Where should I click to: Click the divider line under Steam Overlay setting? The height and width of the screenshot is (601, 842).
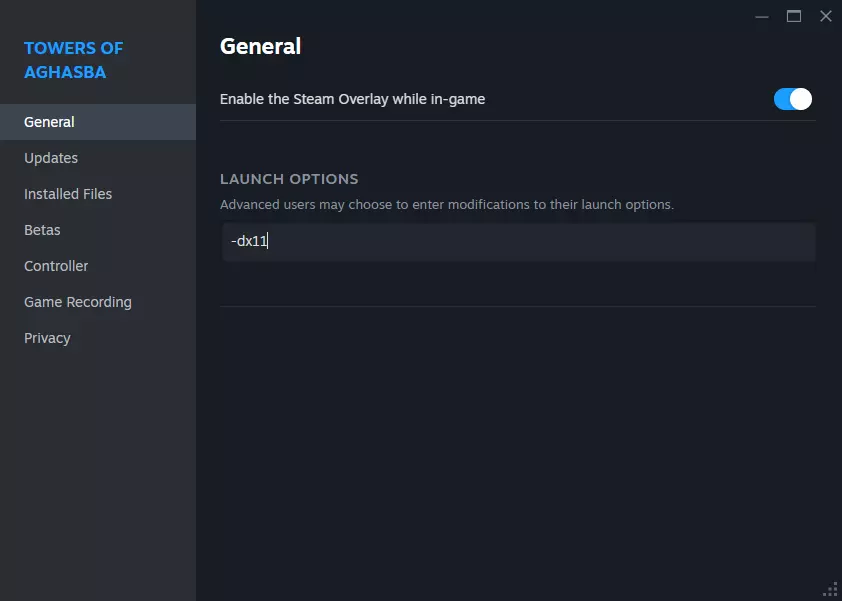click(x=517, y=121)
